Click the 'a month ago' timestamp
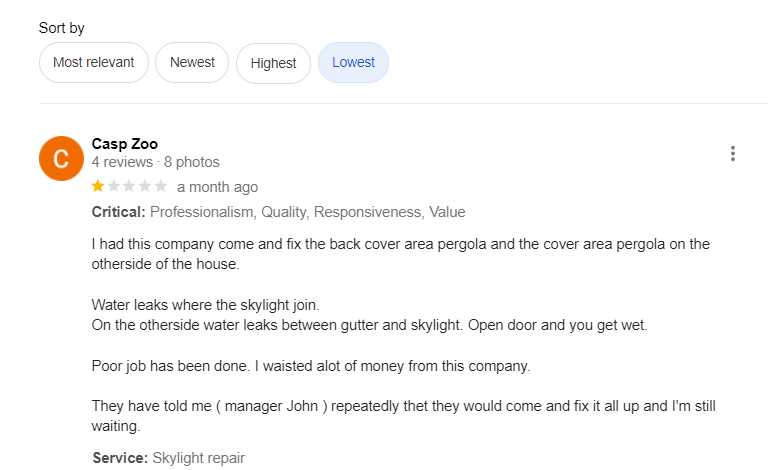 217,187
